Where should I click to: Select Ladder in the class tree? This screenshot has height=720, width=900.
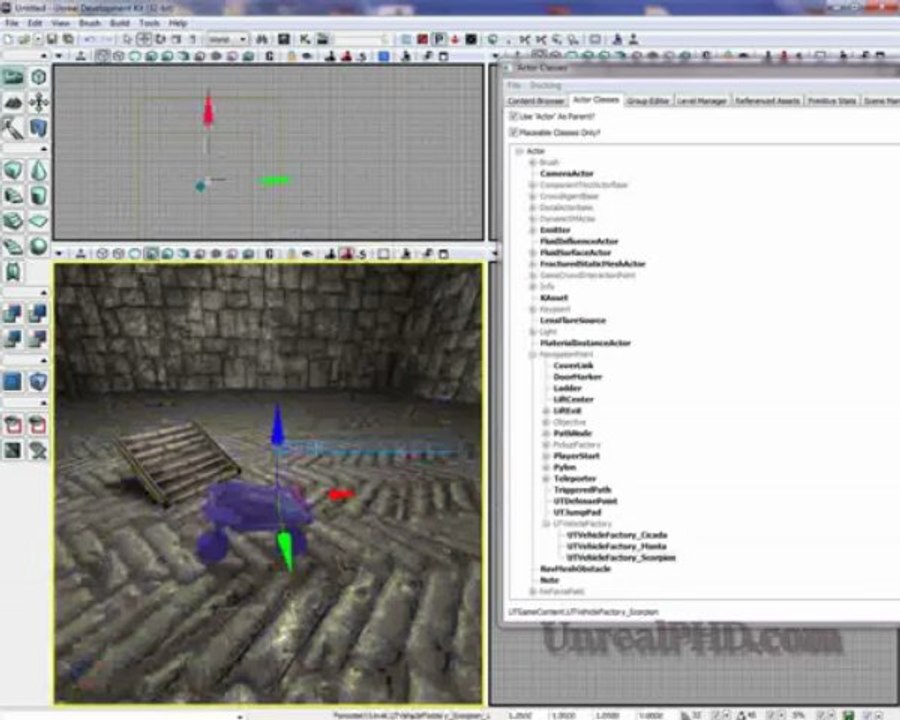point(567,388)
